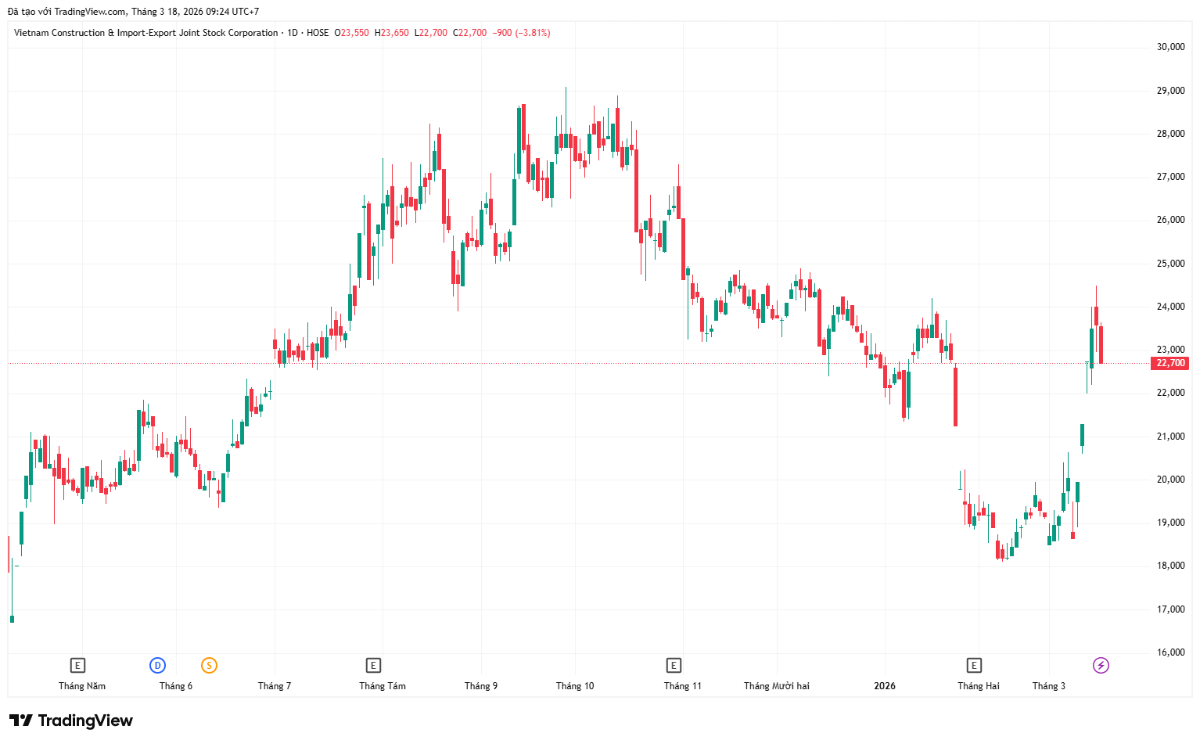Select the earnings E marker near Tháng 11
The width and height of the screenshot is (1200, 744).
click(674, 665)
